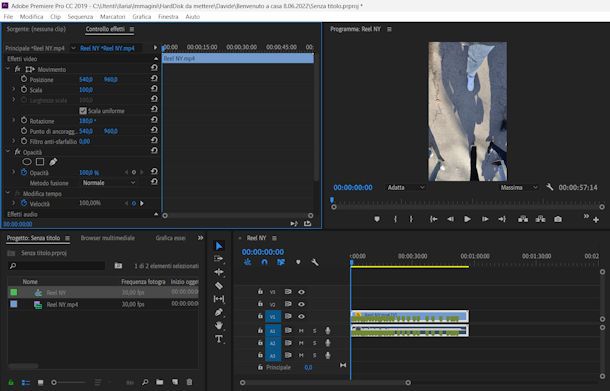Toggle Scala animation stopwatch
This screenshot has width=610, height=391.
24,89
